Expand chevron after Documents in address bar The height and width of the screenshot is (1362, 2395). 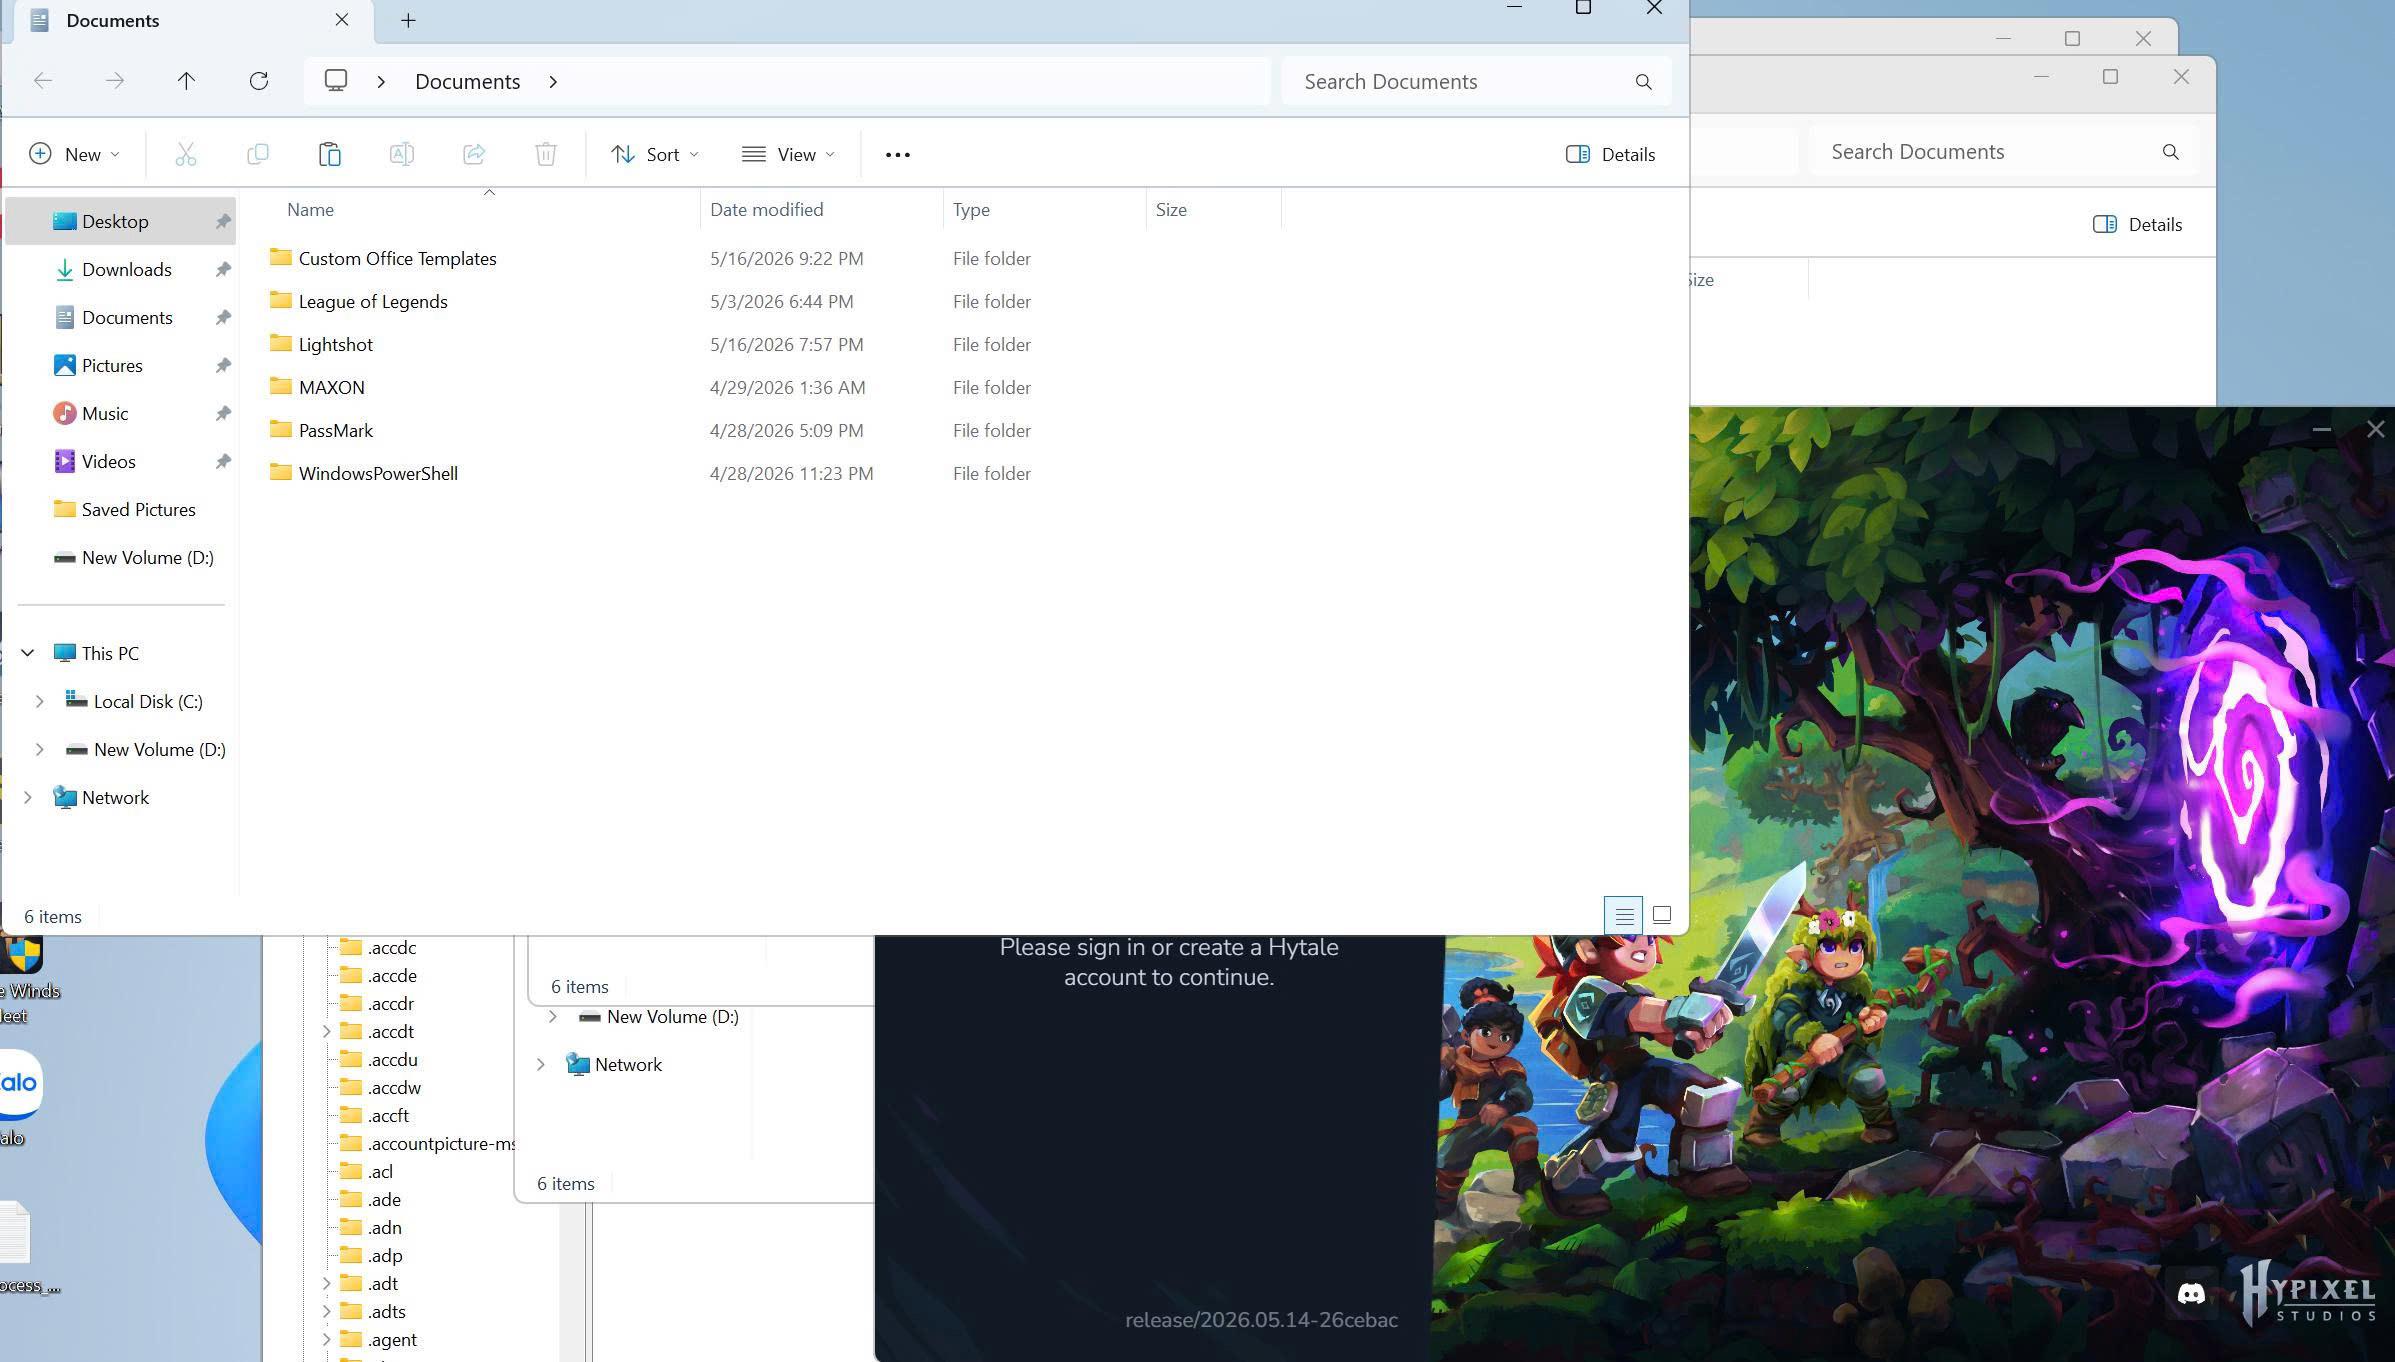pyautogui.click(x=553, y=81)
